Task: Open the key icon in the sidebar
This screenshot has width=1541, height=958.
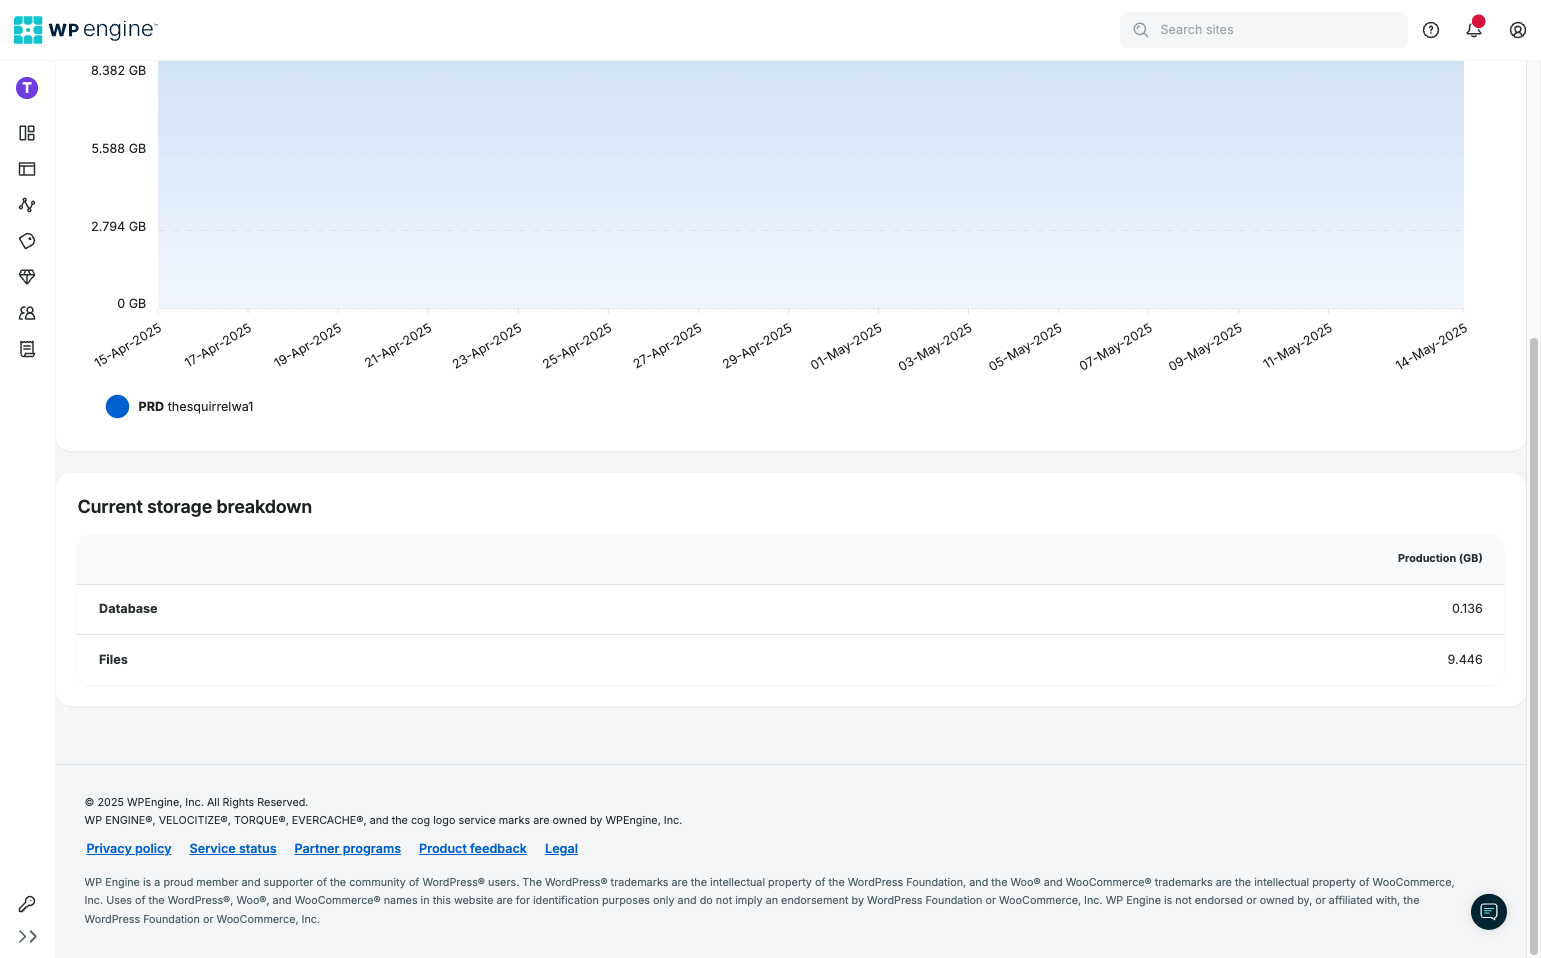Action: tap(27, 904)
